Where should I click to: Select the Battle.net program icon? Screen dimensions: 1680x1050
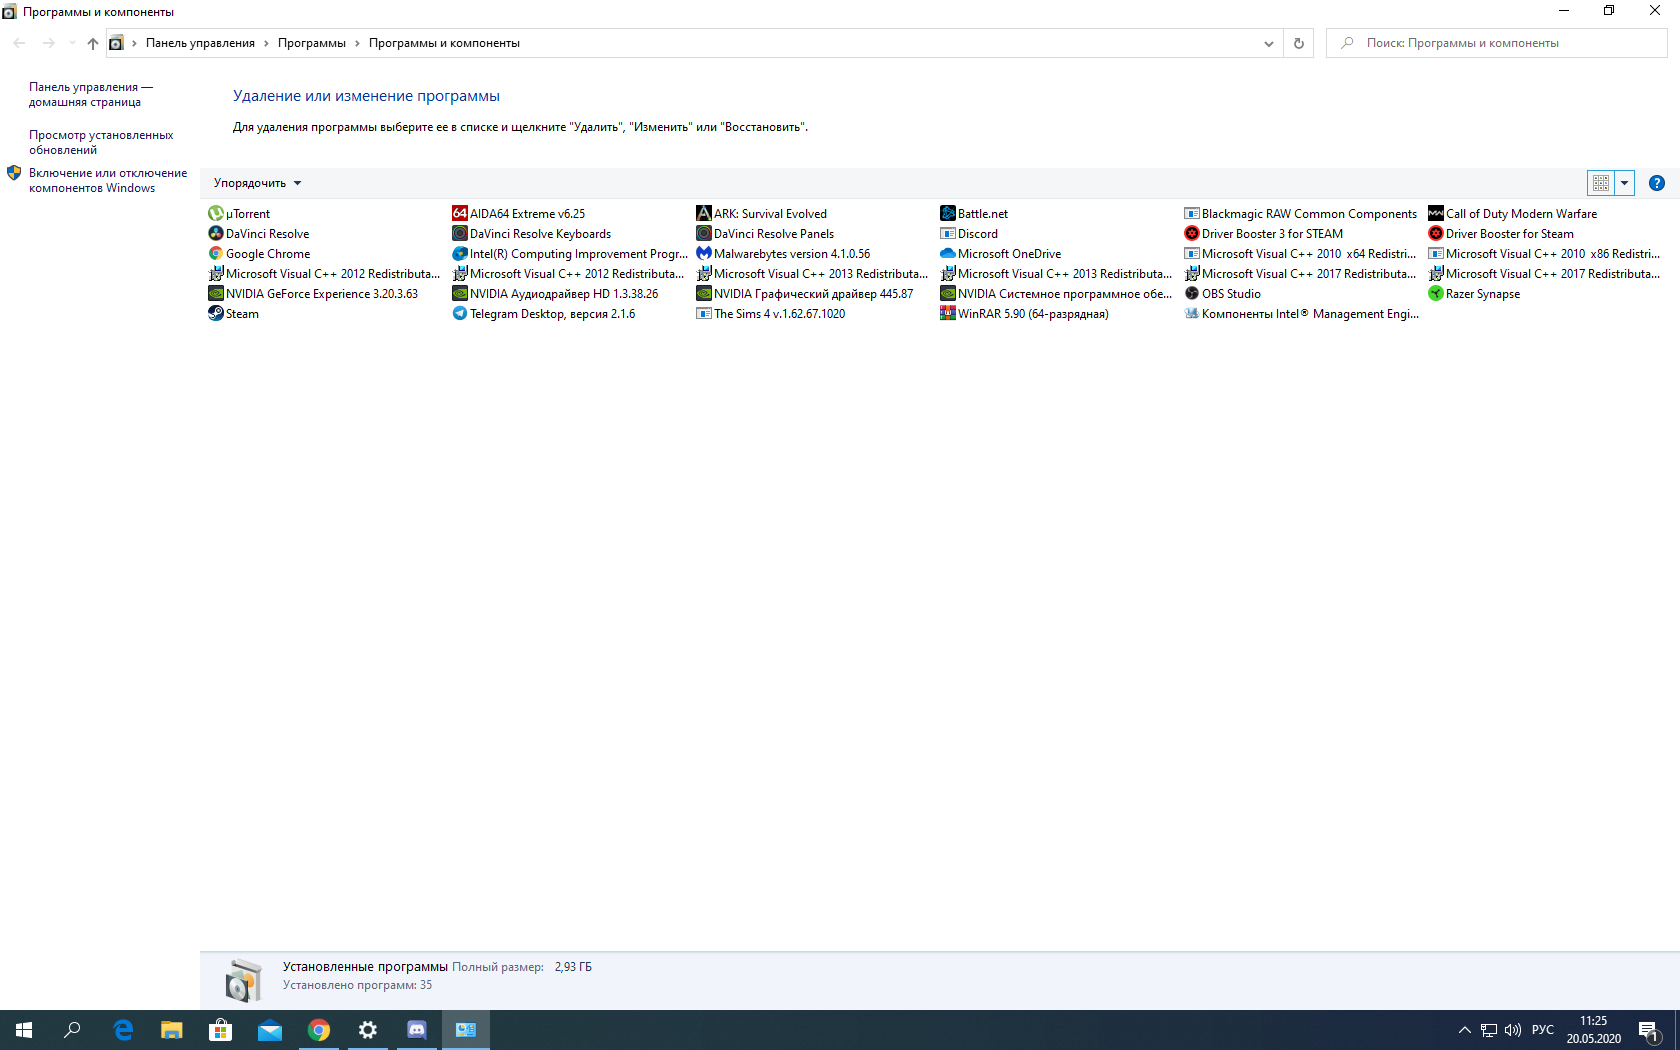tap(948, 213)
